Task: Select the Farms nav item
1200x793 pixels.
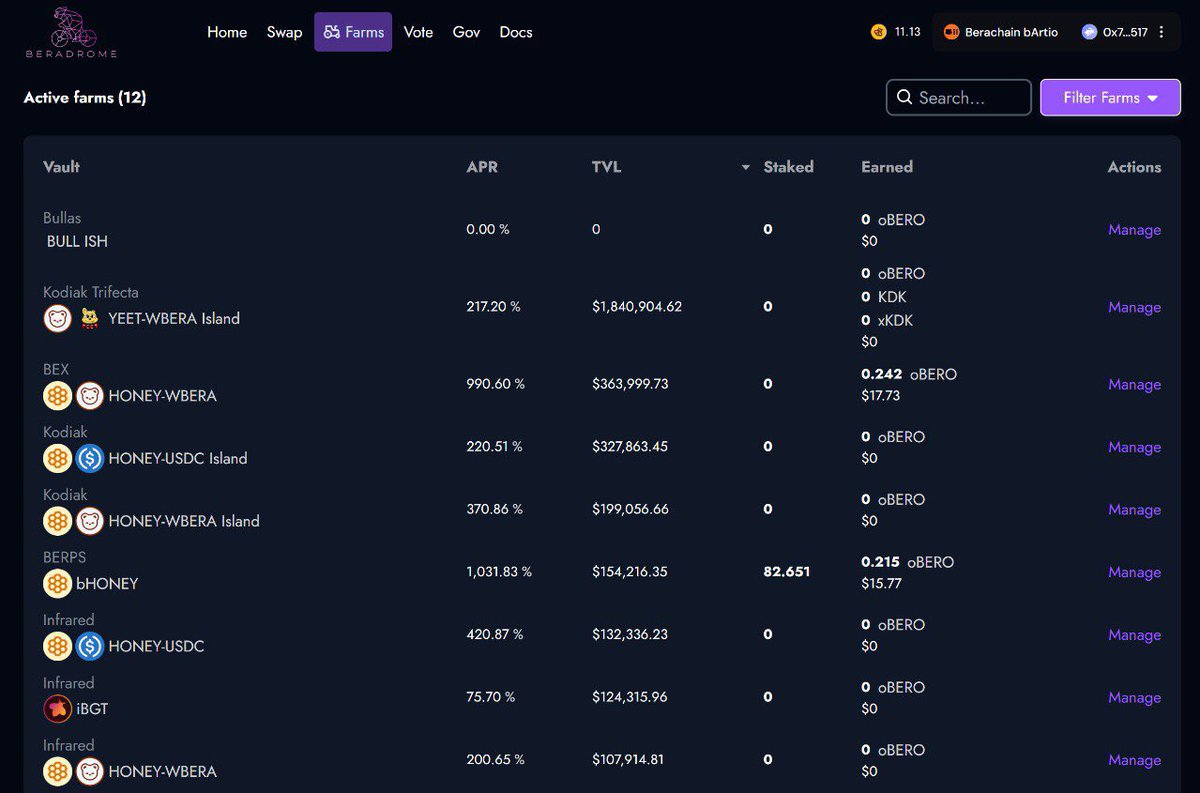Action: [x=353, y=32]
